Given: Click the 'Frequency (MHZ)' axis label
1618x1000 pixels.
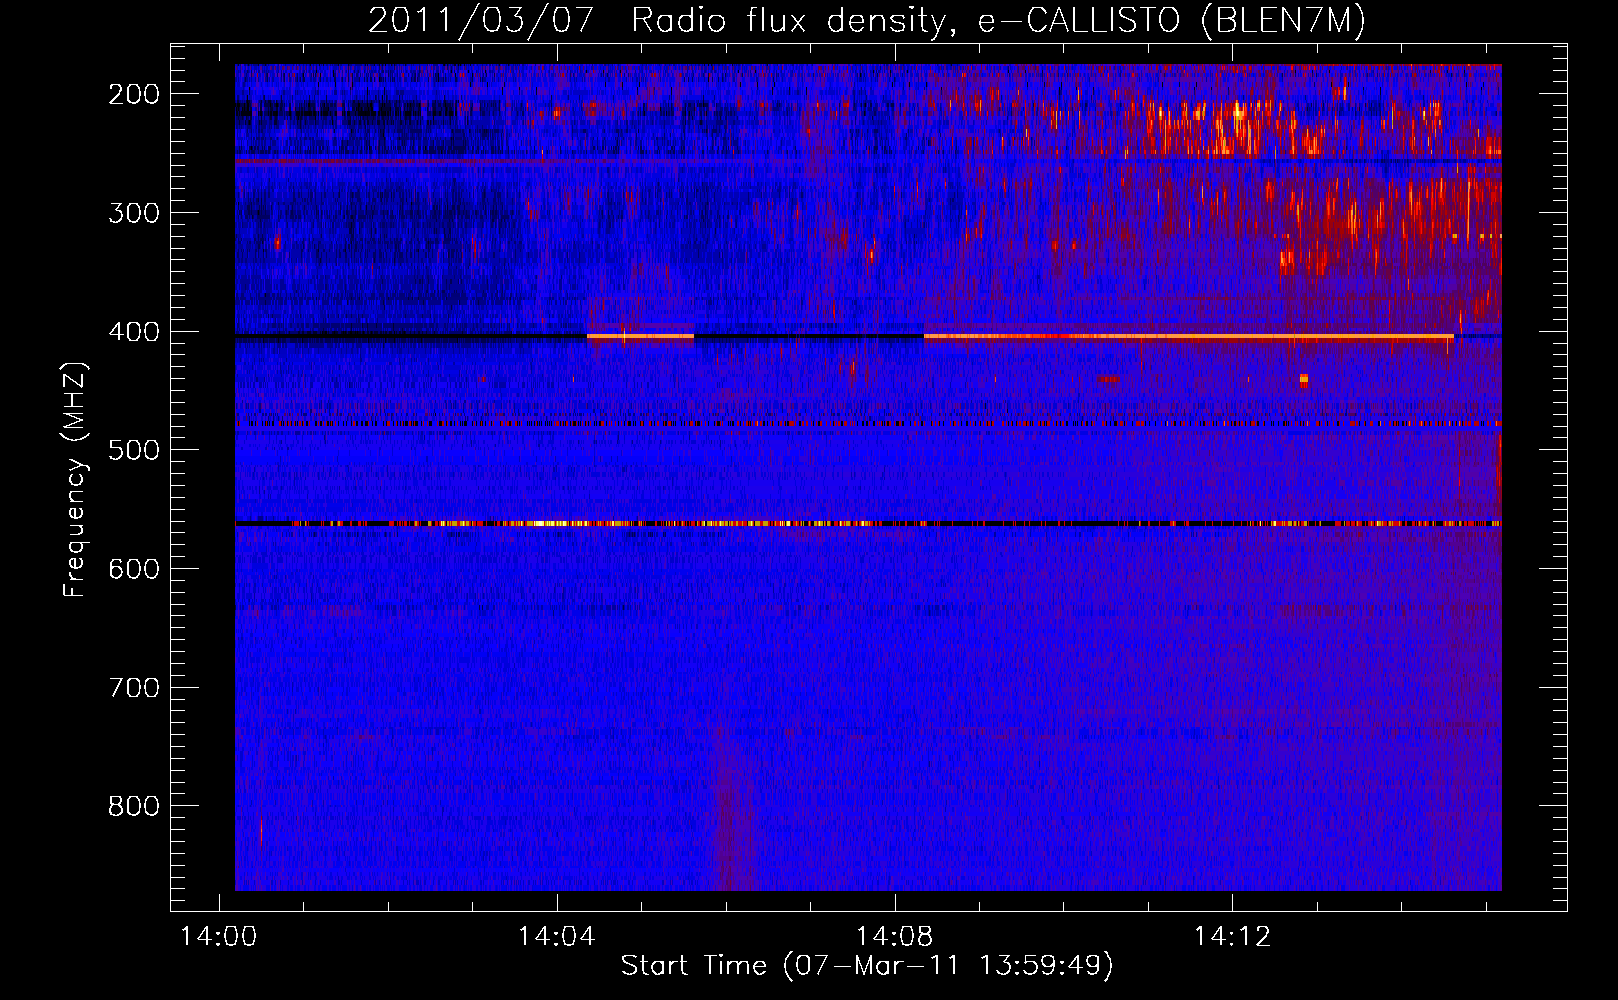Looking at the screenshot, I should (x=75, y=480).
